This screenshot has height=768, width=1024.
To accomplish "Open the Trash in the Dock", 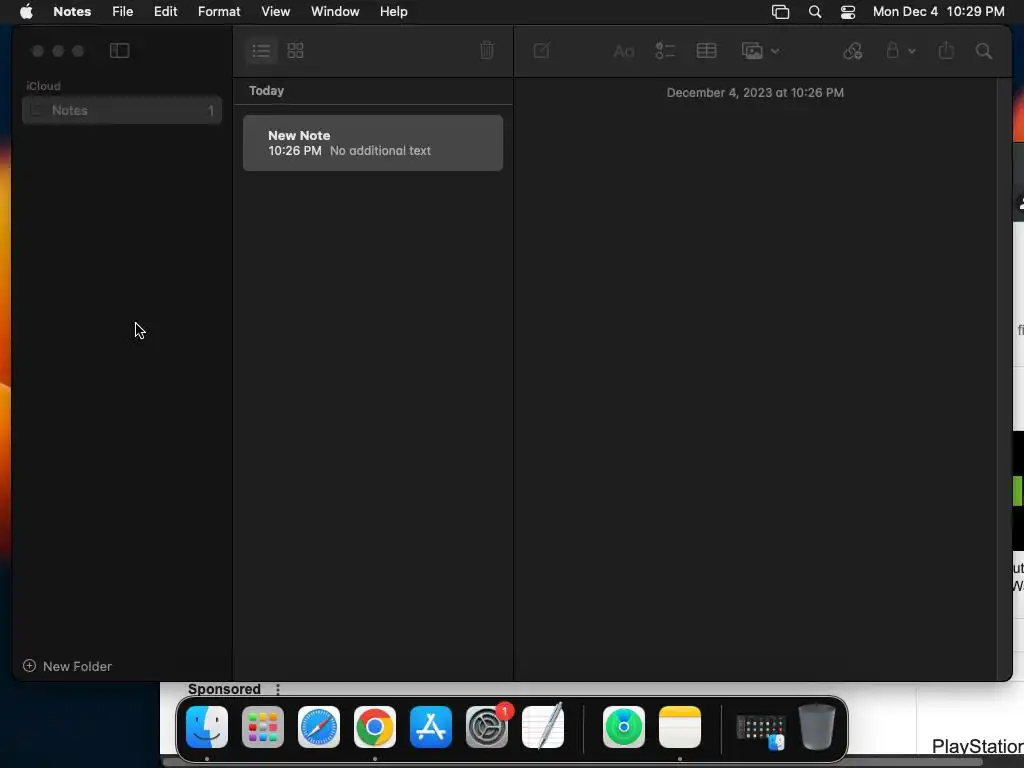I will [x=816, y=726].
